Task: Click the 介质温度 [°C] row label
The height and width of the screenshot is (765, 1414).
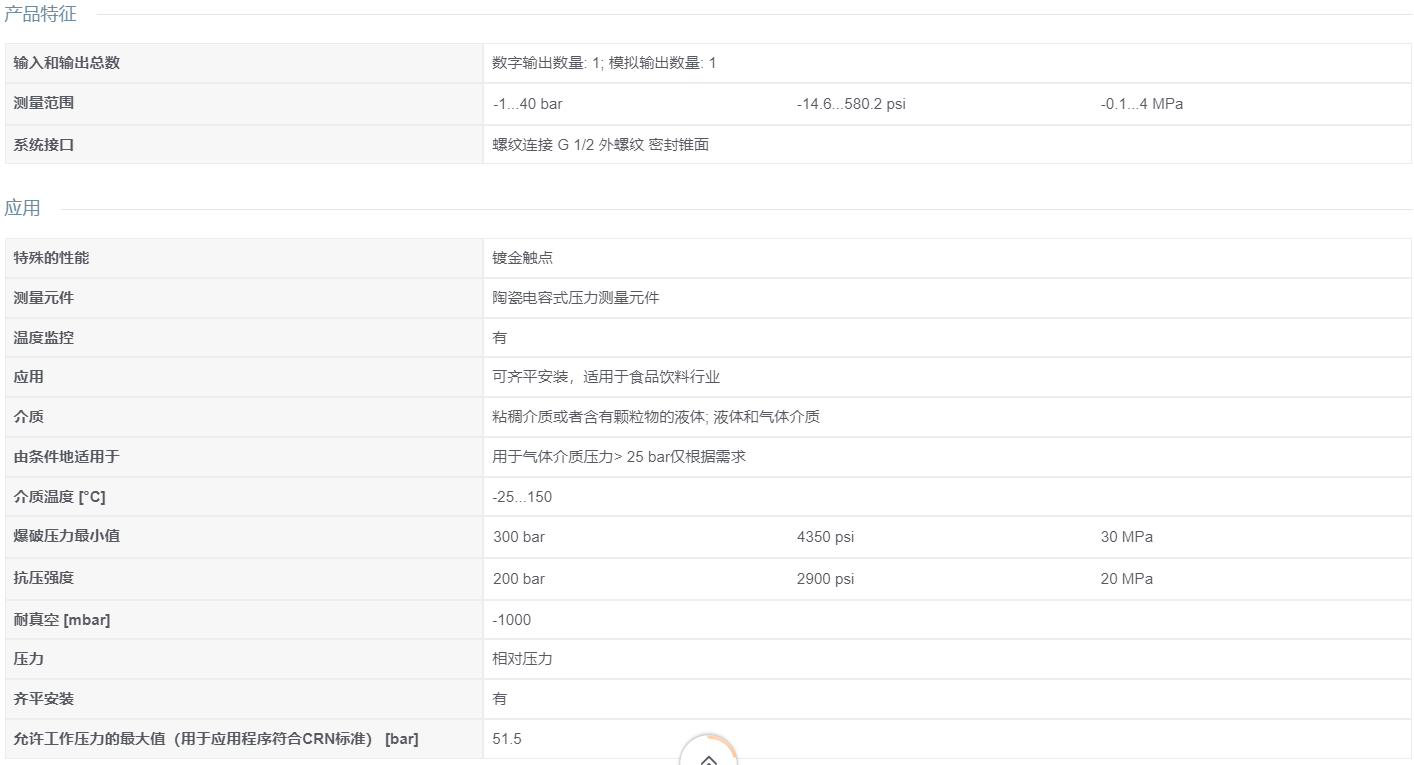Action: coord(59,497)
